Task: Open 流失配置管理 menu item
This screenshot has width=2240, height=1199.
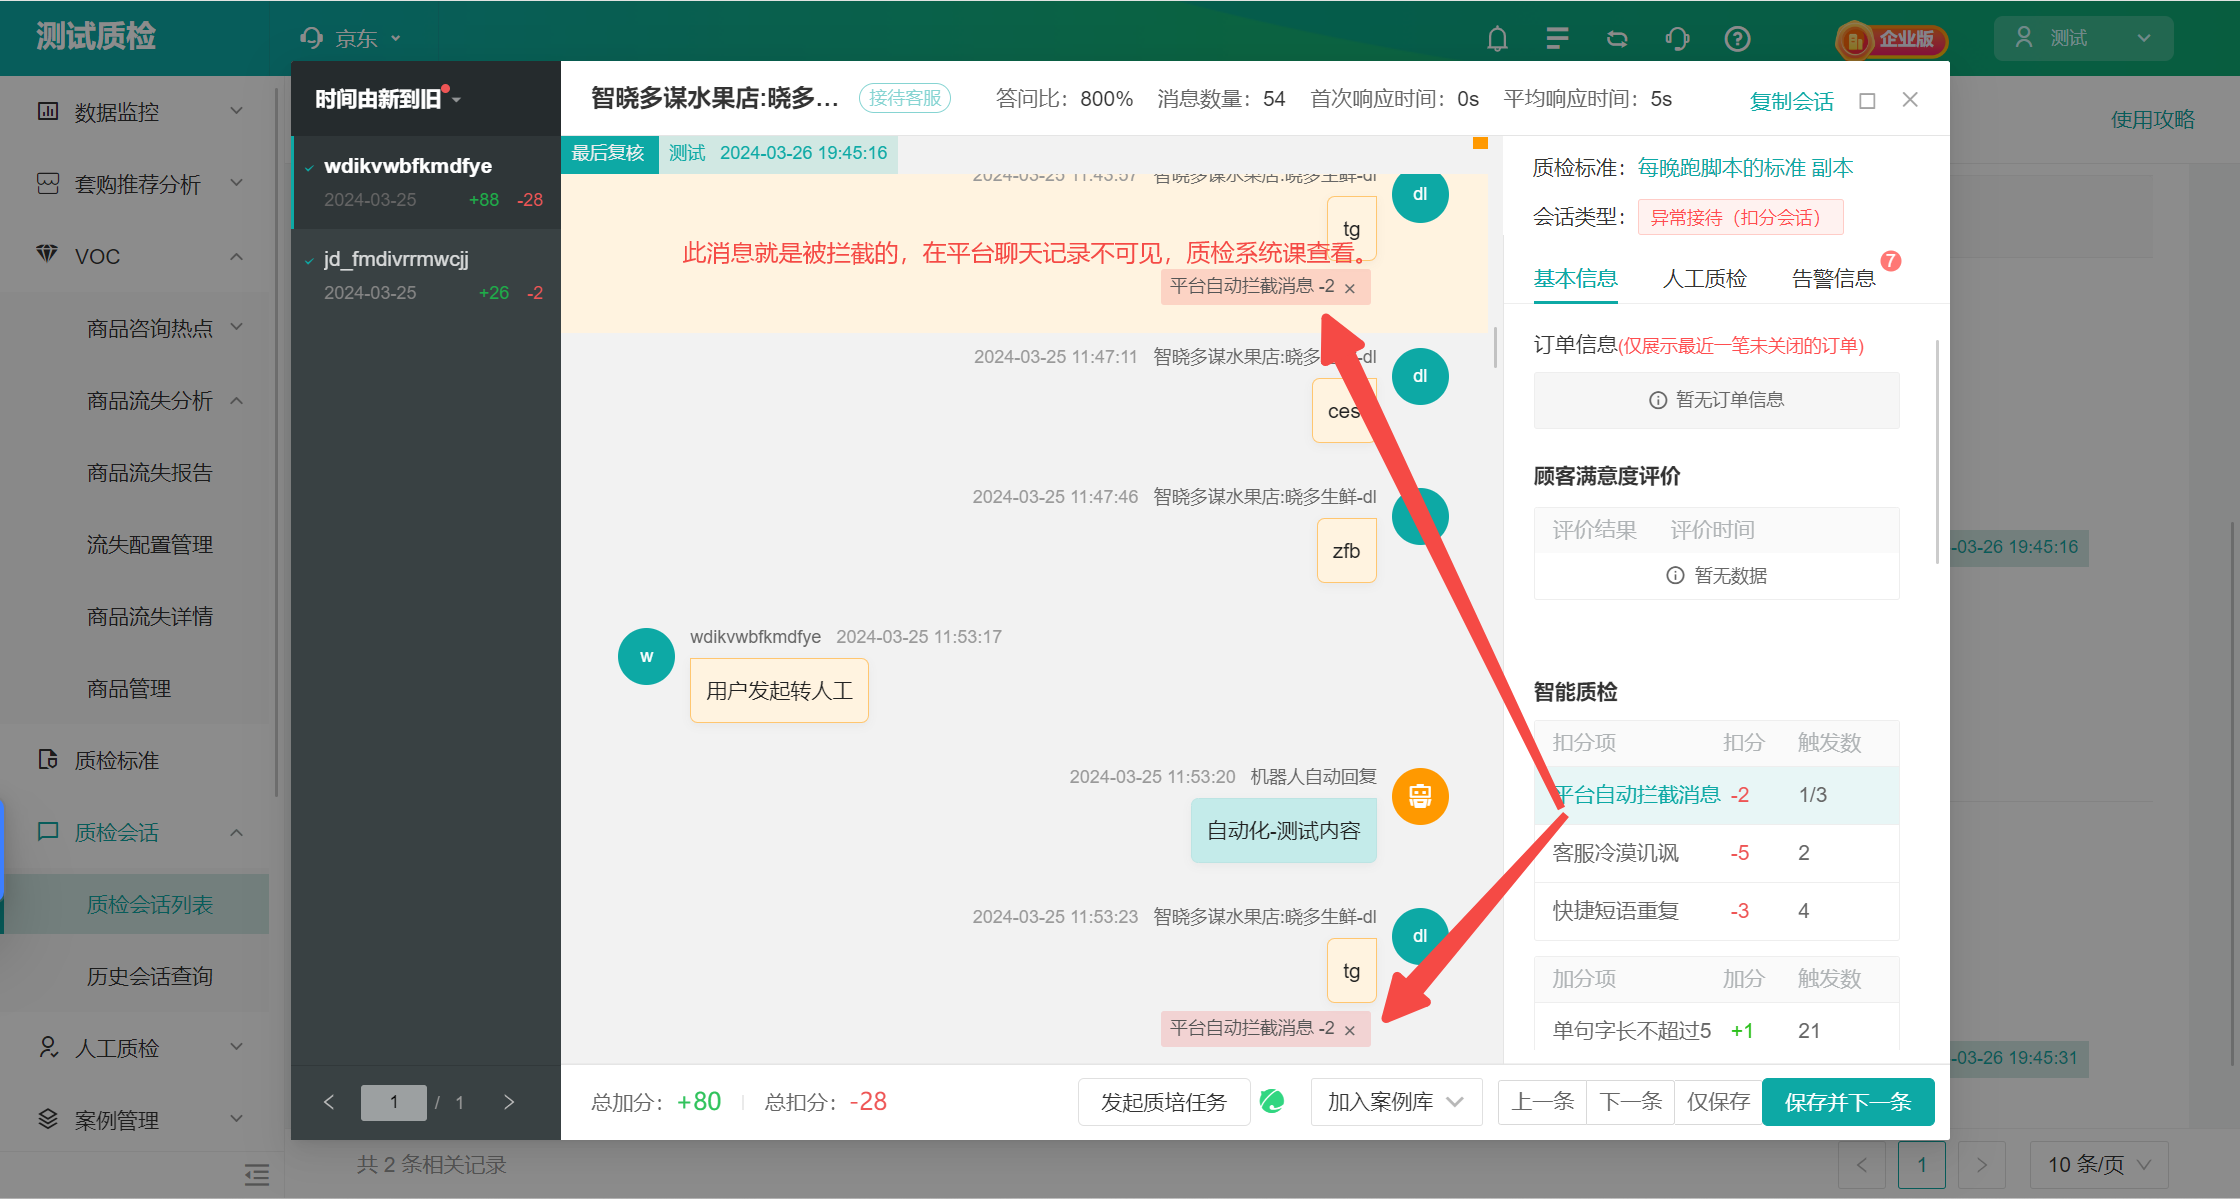Action: coord(150,544)
